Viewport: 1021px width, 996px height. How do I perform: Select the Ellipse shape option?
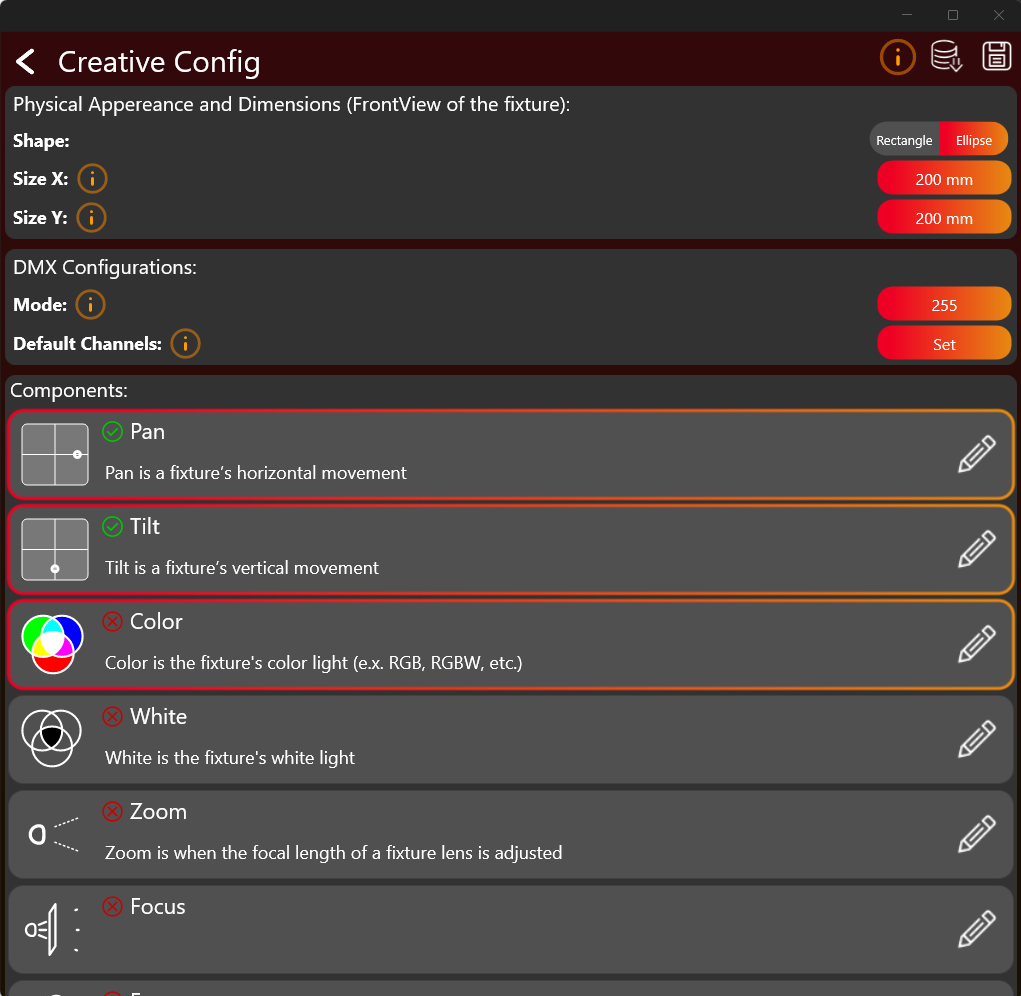coord(973,140)
